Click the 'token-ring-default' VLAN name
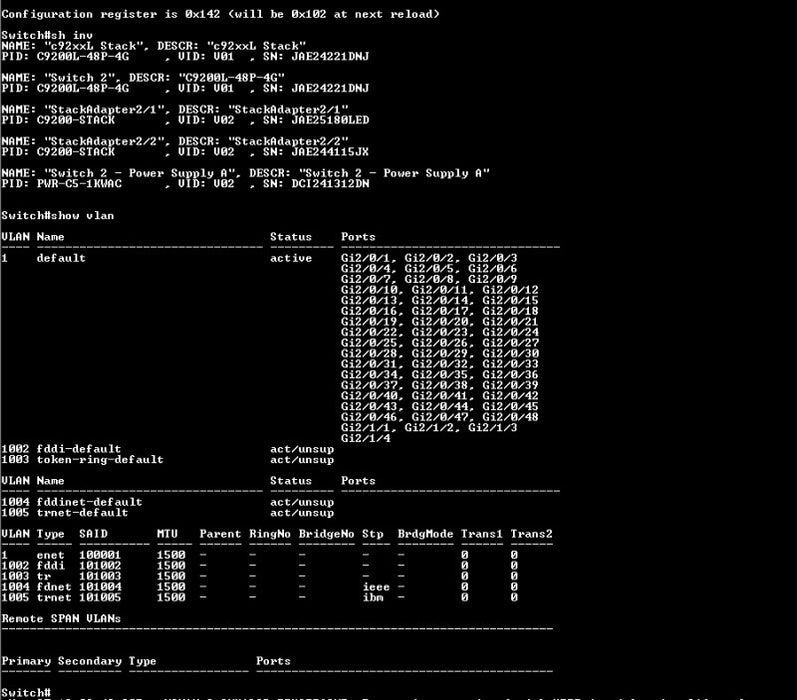Screen dimensions: 797x700 tap(100, 460)
